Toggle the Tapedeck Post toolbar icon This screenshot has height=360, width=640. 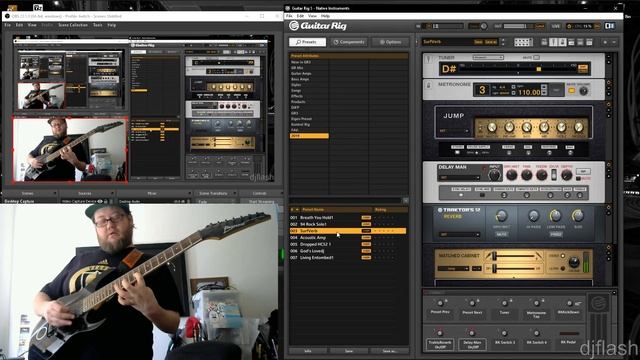pyautogui.click(x=580, y=42)
